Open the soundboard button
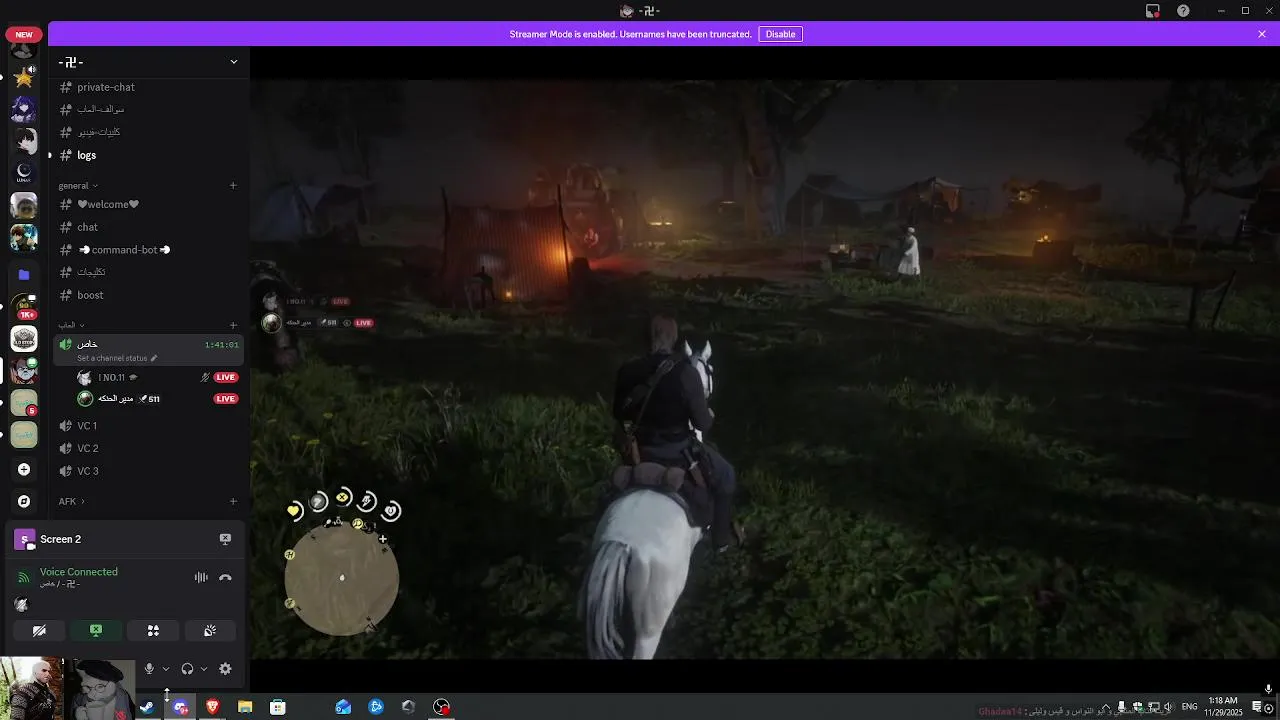Screen dimensions: 1280x720 (210, 630)
